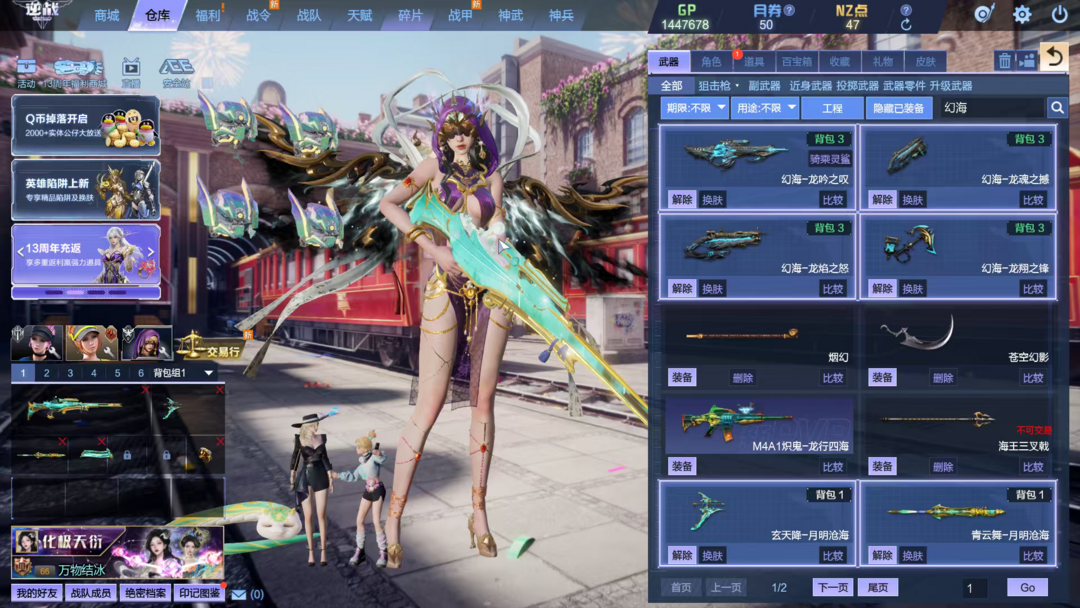Open the 13周年福利商城 icon

76,72
